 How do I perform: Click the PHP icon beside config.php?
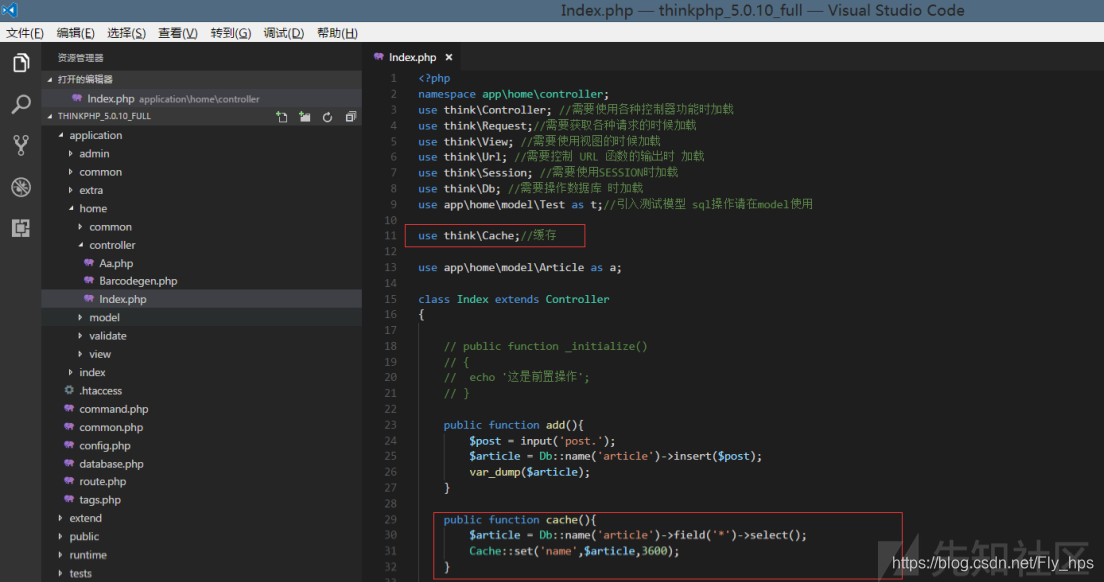coord(69,445)
